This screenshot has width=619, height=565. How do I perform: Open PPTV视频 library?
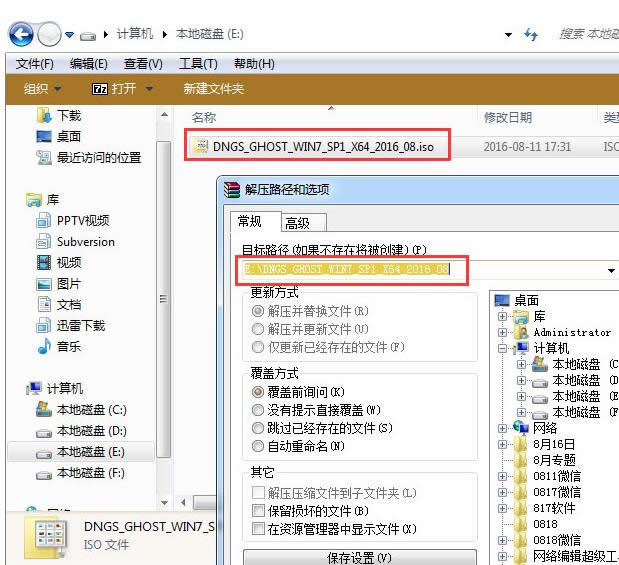(82, 220)
